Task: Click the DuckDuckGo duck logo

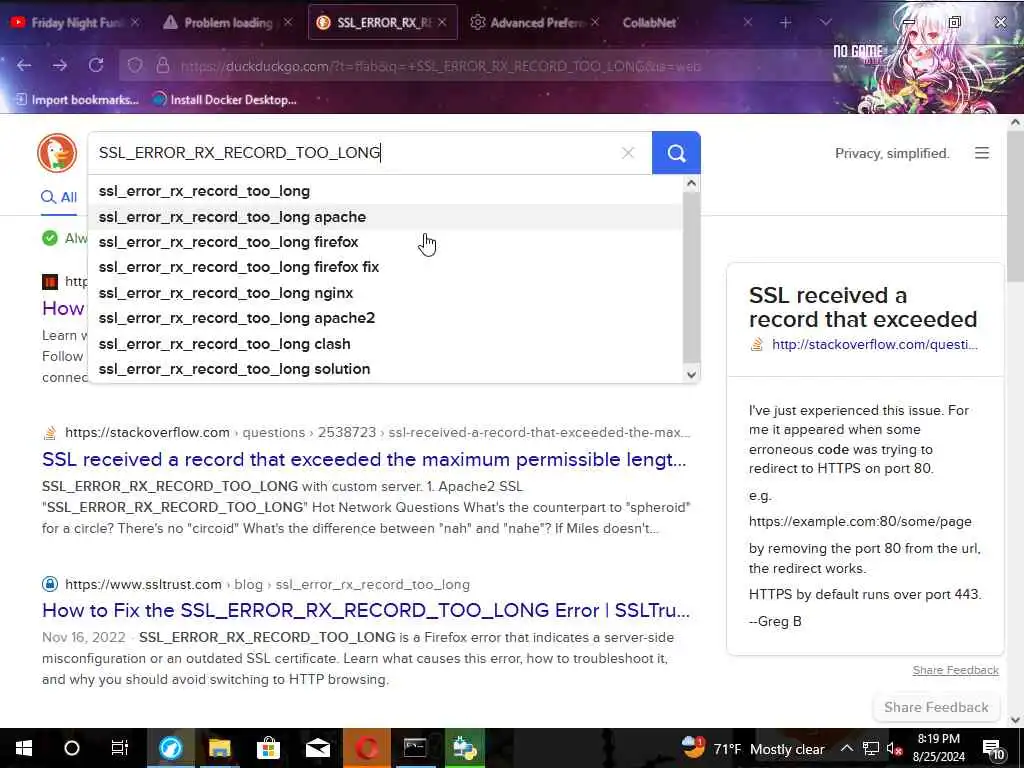Action: (x=57, y=153)
